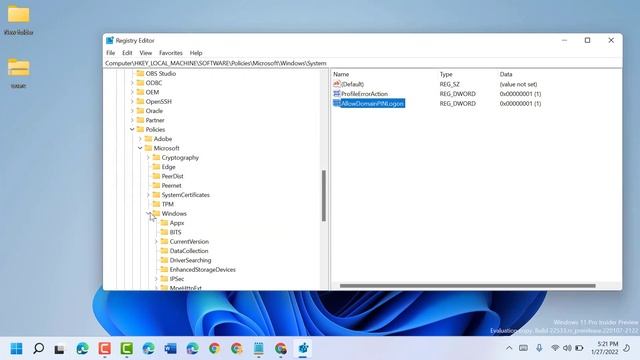Open the green C app on taskbar
This screenshot has width=640, height=360.
click(x=127, y=349)
